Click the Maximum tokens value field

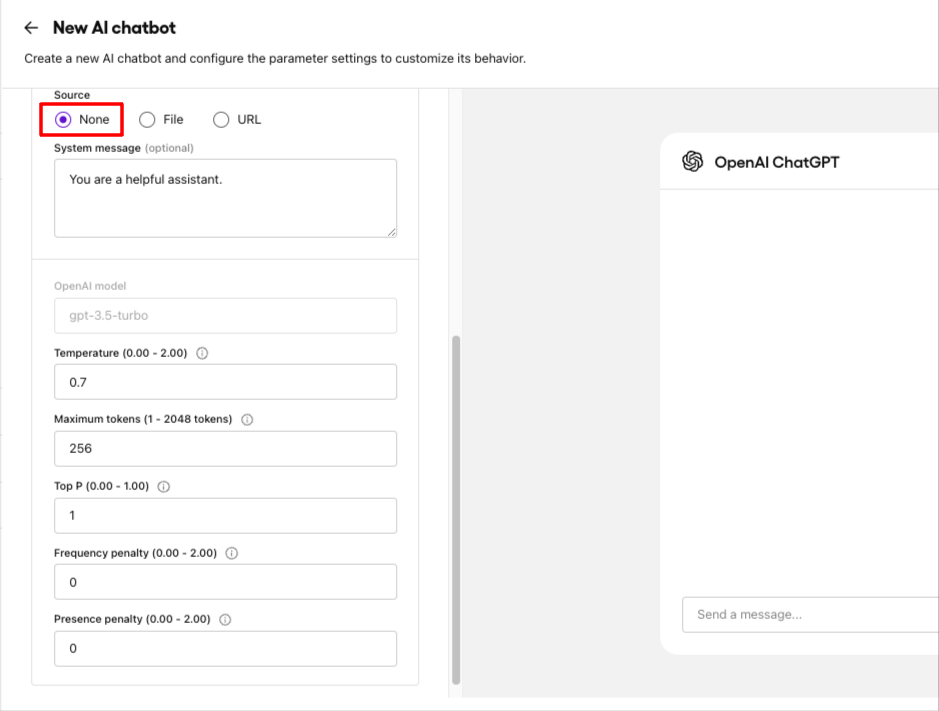tap(224, 448)
